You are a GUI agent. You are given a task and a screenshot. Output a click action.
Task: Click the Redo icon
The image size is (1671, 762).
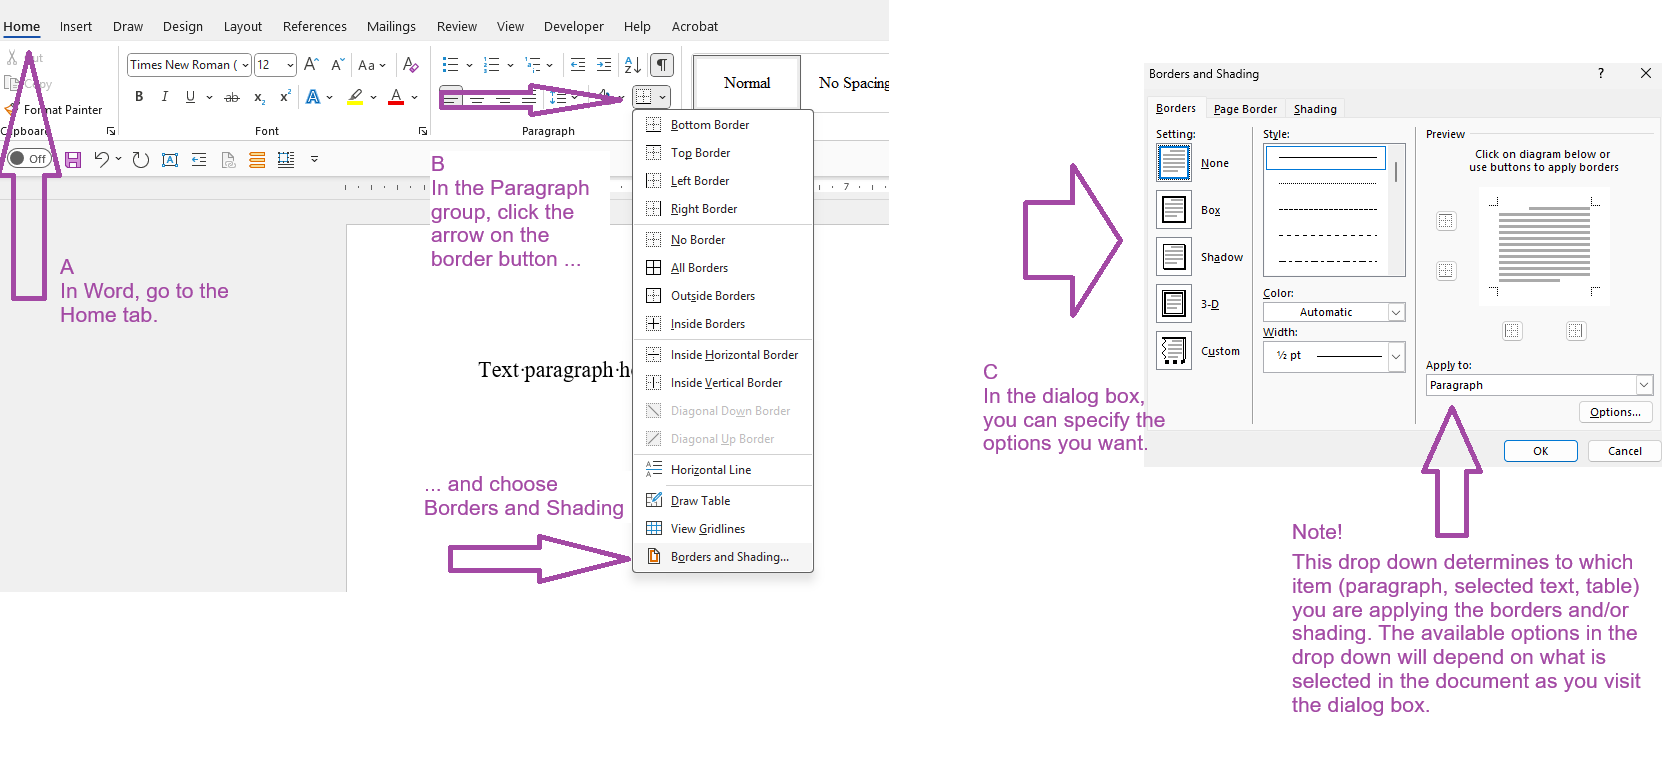tap(141, 159)
